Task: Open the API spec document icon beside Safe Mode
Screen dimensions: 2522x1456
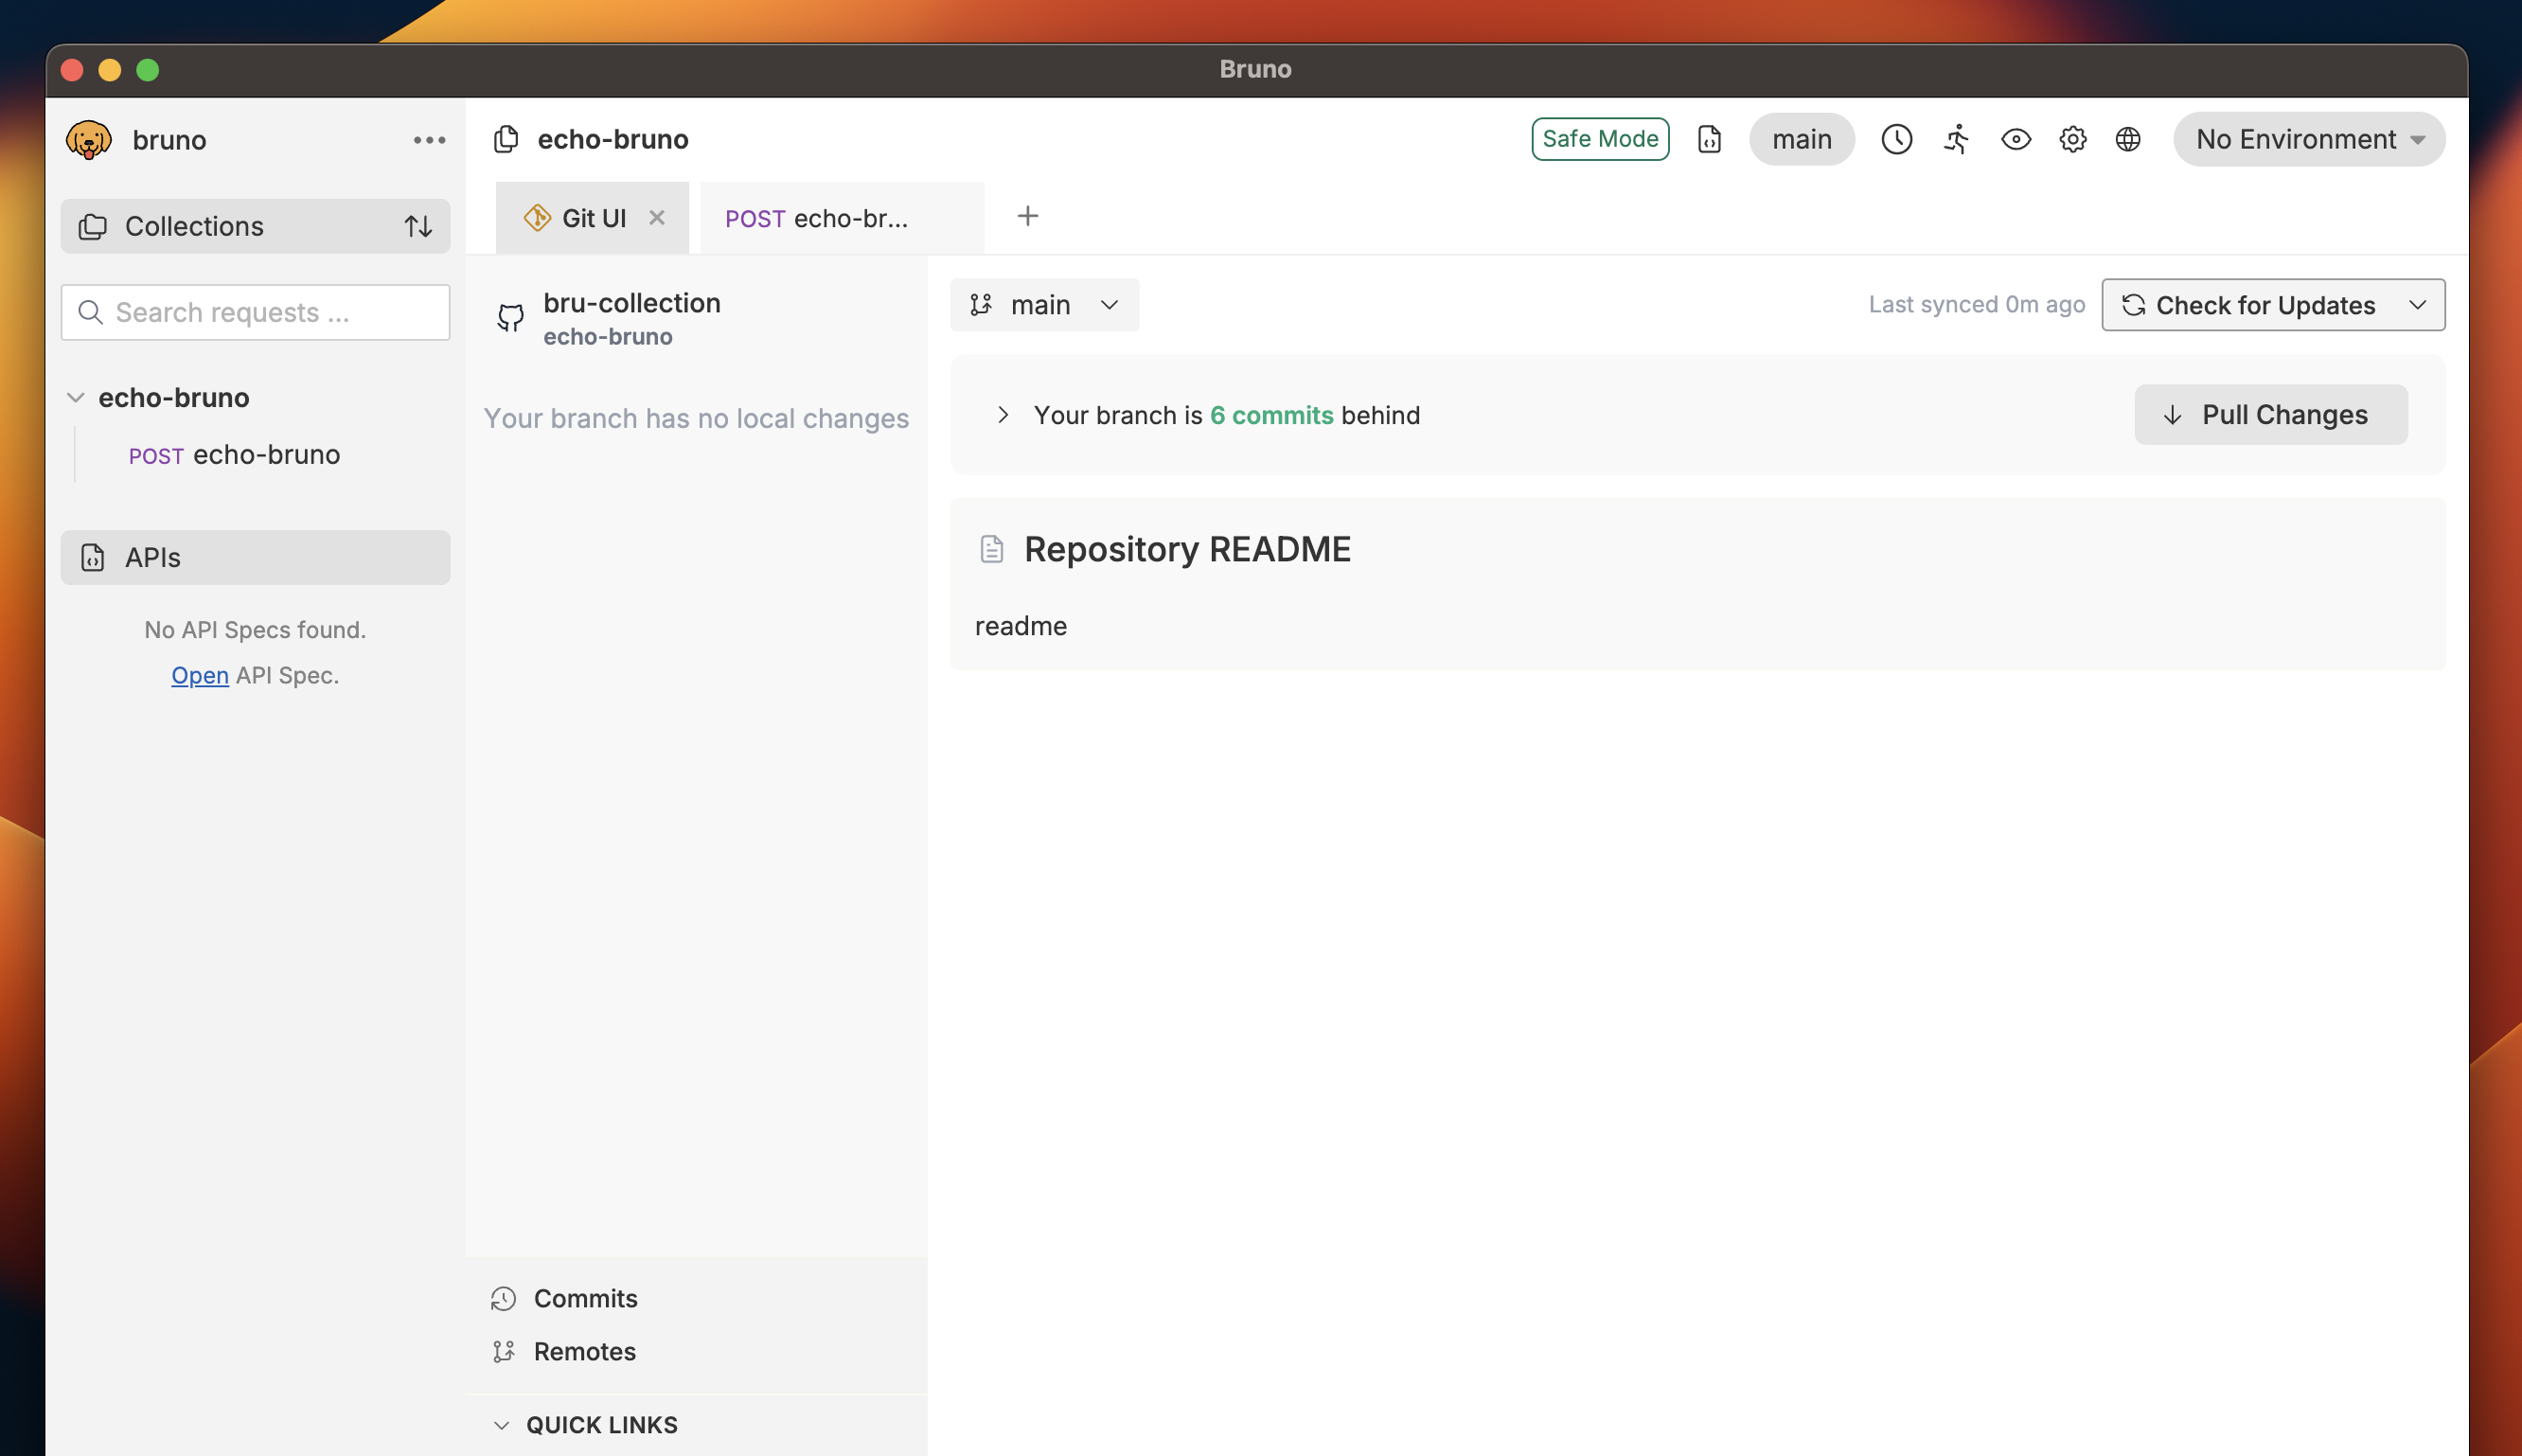Action: tap(1709, 139)
